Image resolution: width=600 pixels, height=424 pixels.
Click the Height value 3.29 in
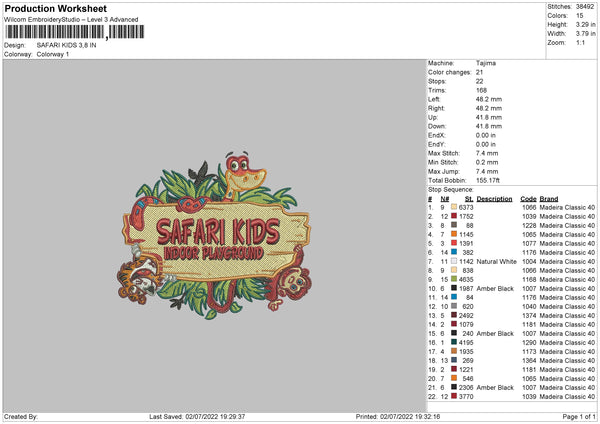[585, 24]
